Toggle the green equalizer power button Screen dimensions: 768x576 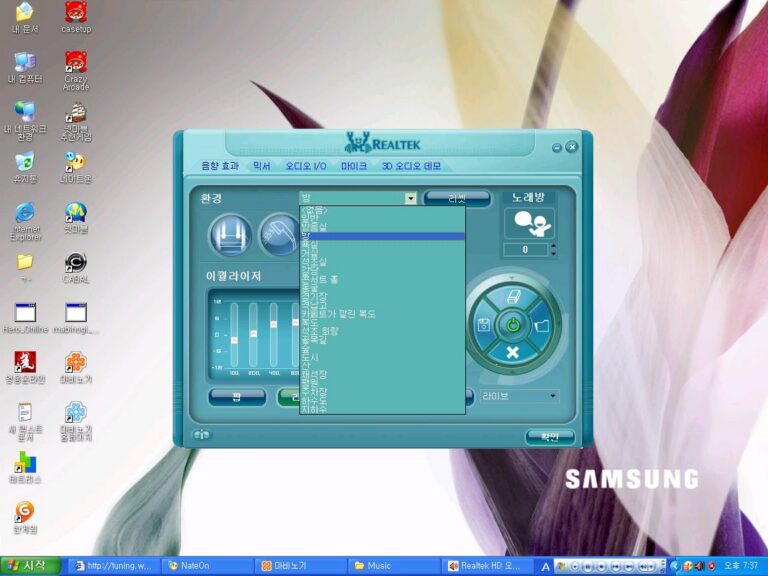513,325
